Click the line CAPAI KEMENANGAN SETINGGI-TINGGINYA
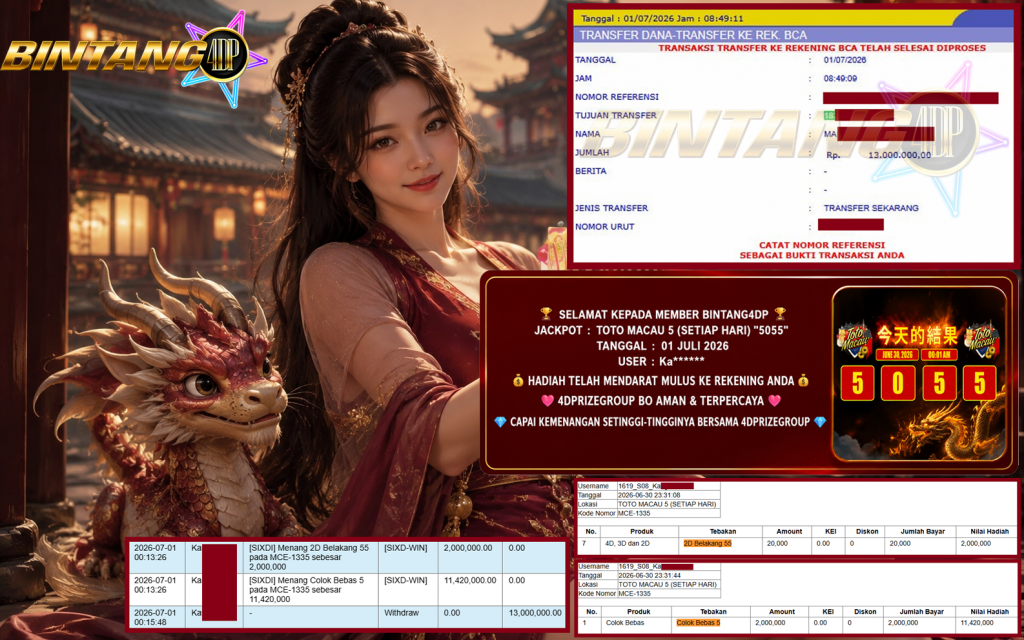1024x640 pixels. [661, 422]
